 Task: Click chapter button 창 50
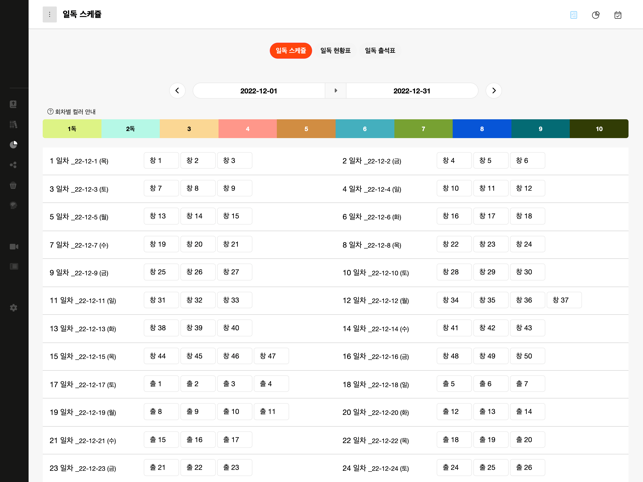[527, 356]
